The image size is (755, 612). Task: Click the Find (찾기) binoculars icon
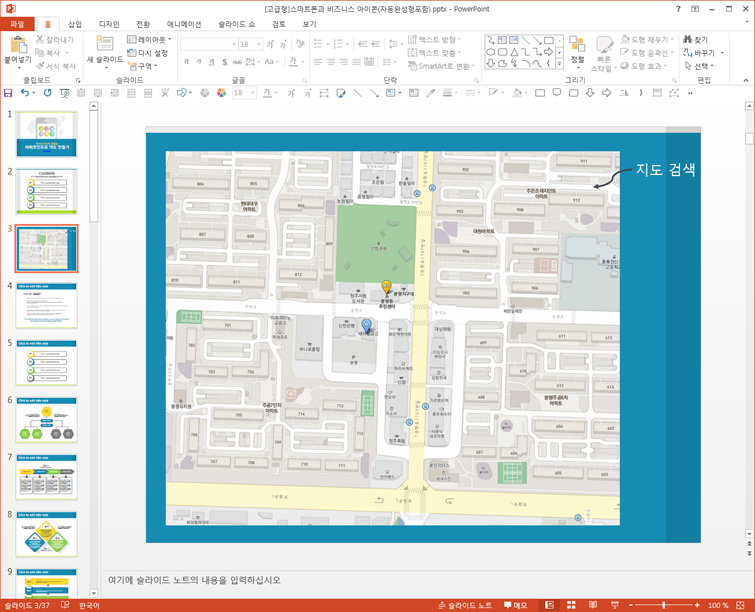point(688,39)
